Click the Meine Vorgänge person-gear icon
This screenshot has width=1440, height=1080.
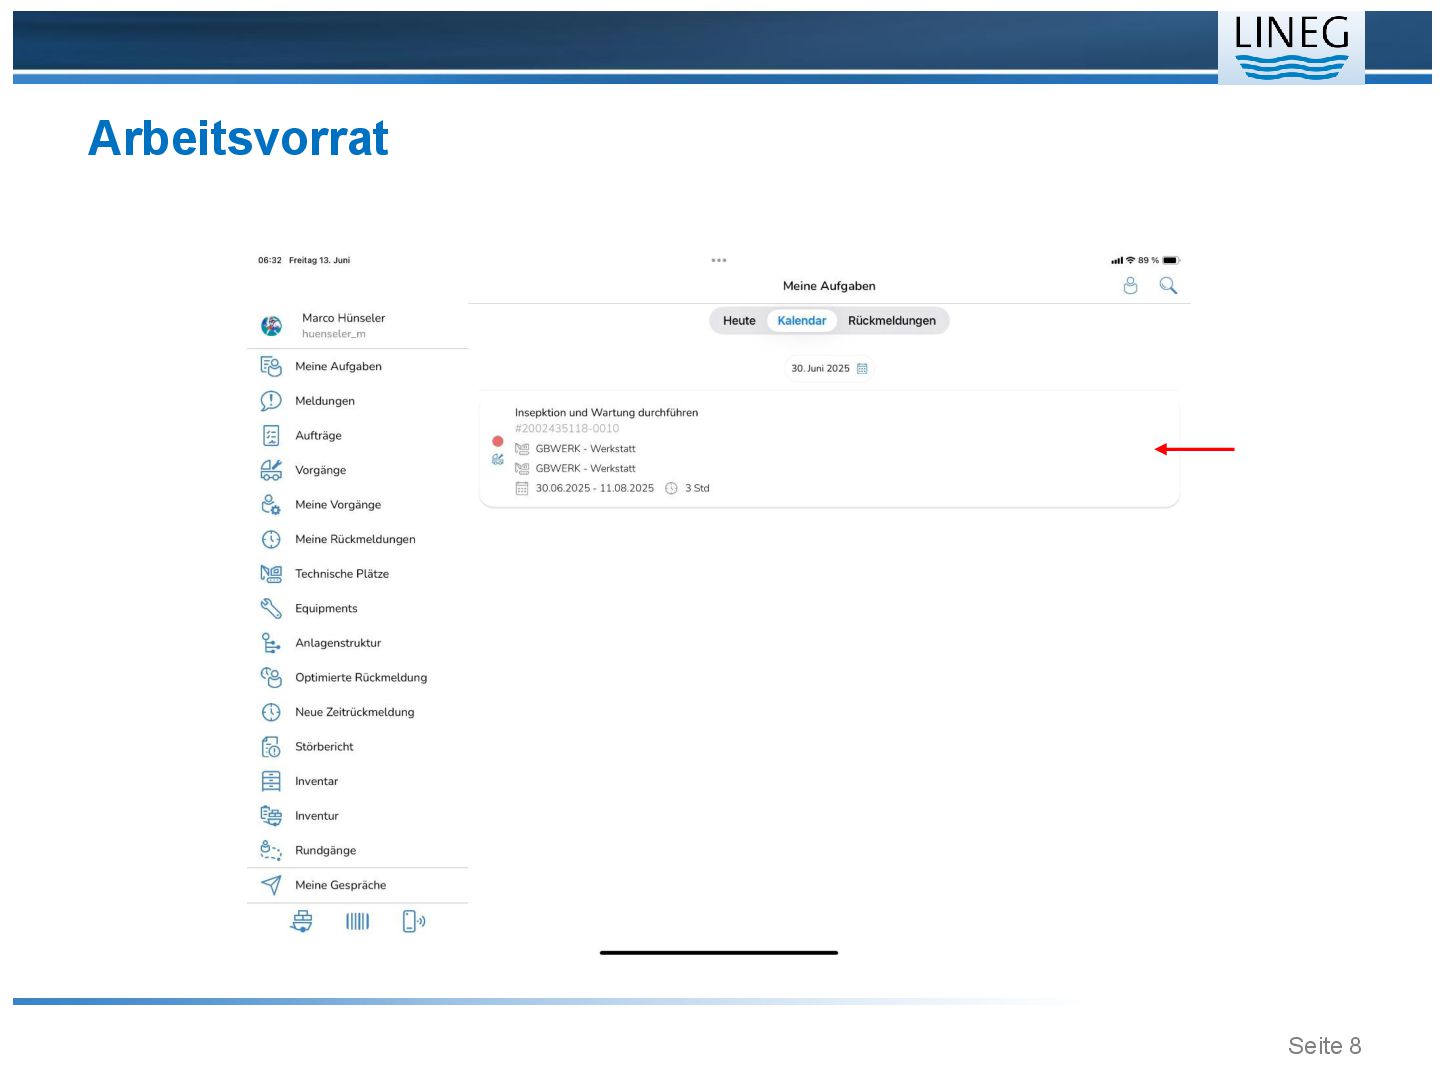[271, 505]
